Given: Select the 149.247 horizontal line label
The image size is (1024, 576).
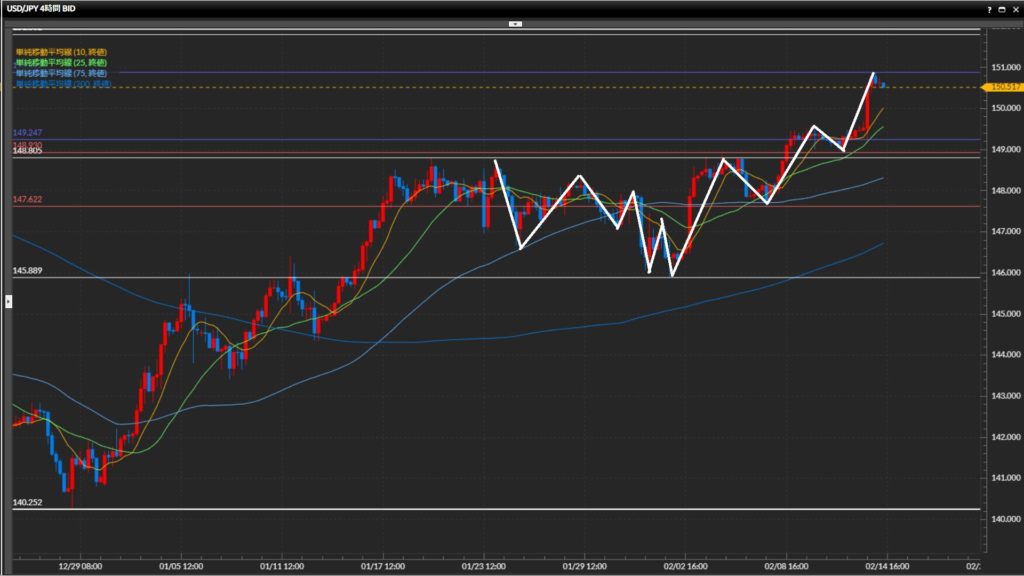Looking at the screenshot, I should (x=27, y=133).
